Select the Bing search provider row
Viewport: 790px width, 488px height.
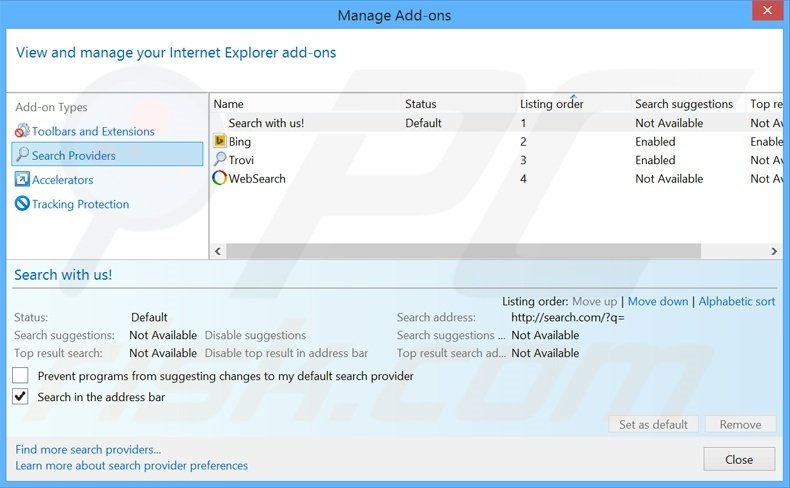point(496,142)
